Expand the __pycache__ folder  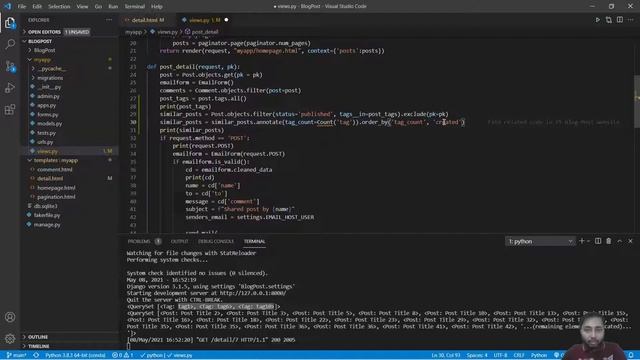coord(69,69)
